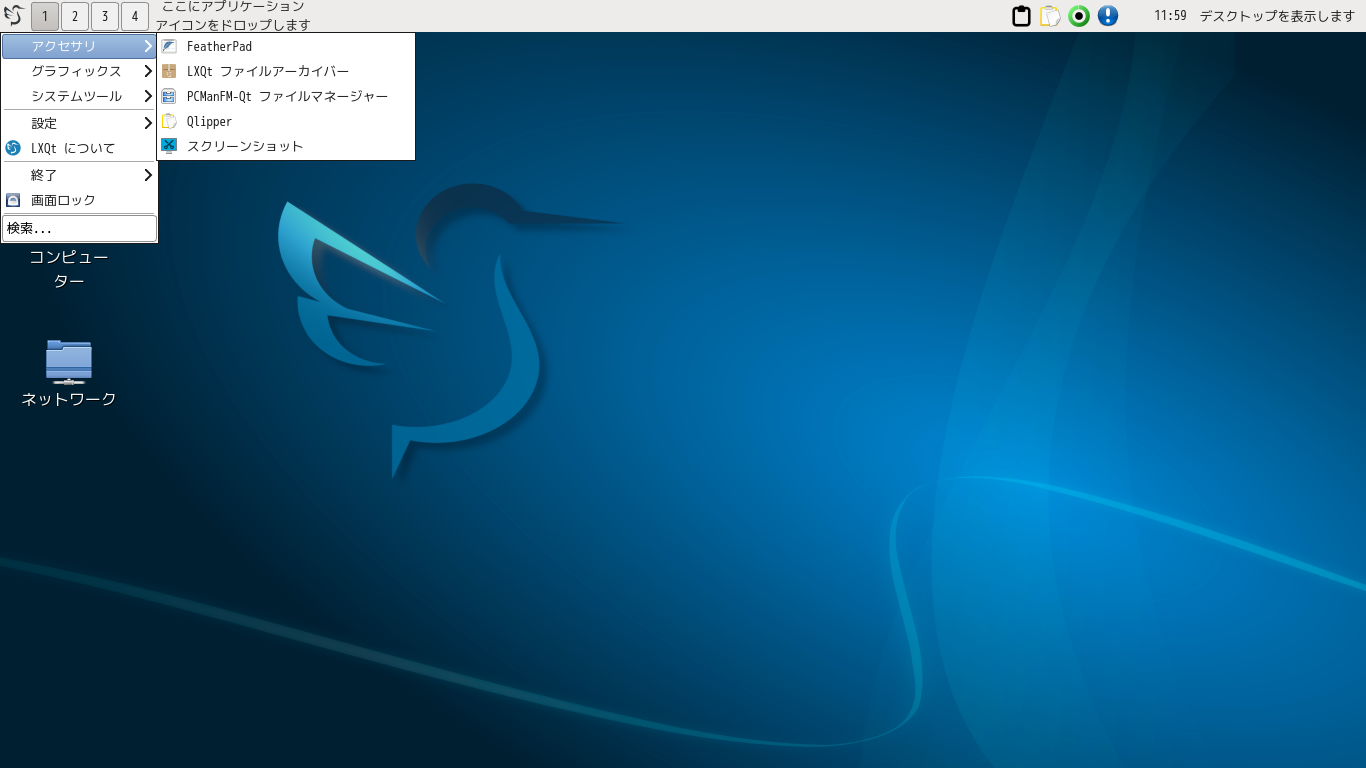Viewport: 1366px width, 768px height.
Task: Launch PCManFM-Qt ファイルマネージャー
Action: point(286,96)
